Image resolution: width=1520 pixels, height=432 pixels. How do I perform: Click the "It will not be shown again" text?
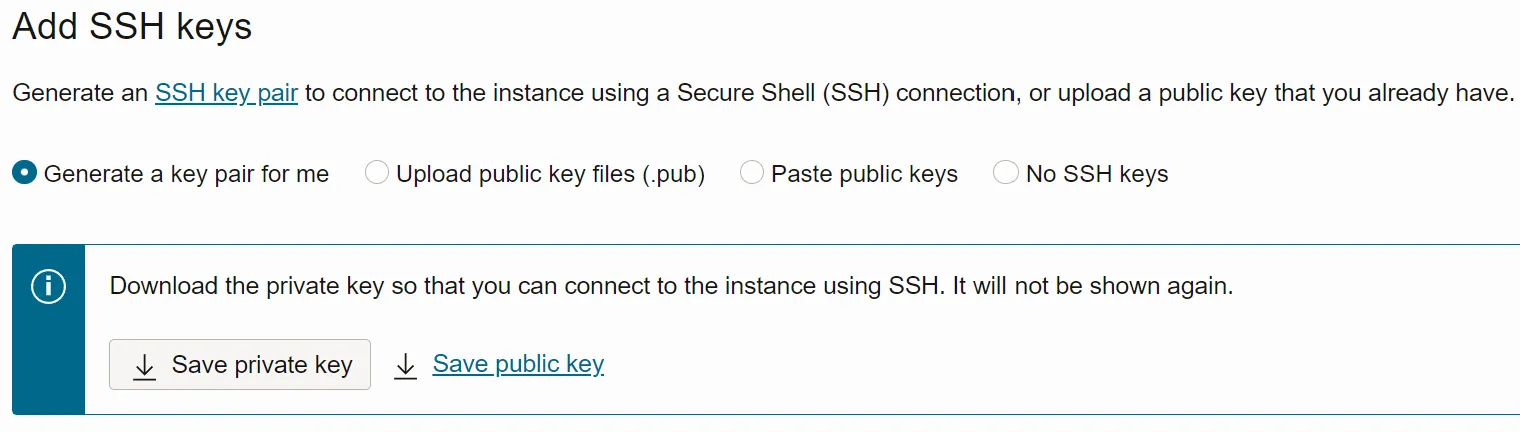pos(1092,286)
